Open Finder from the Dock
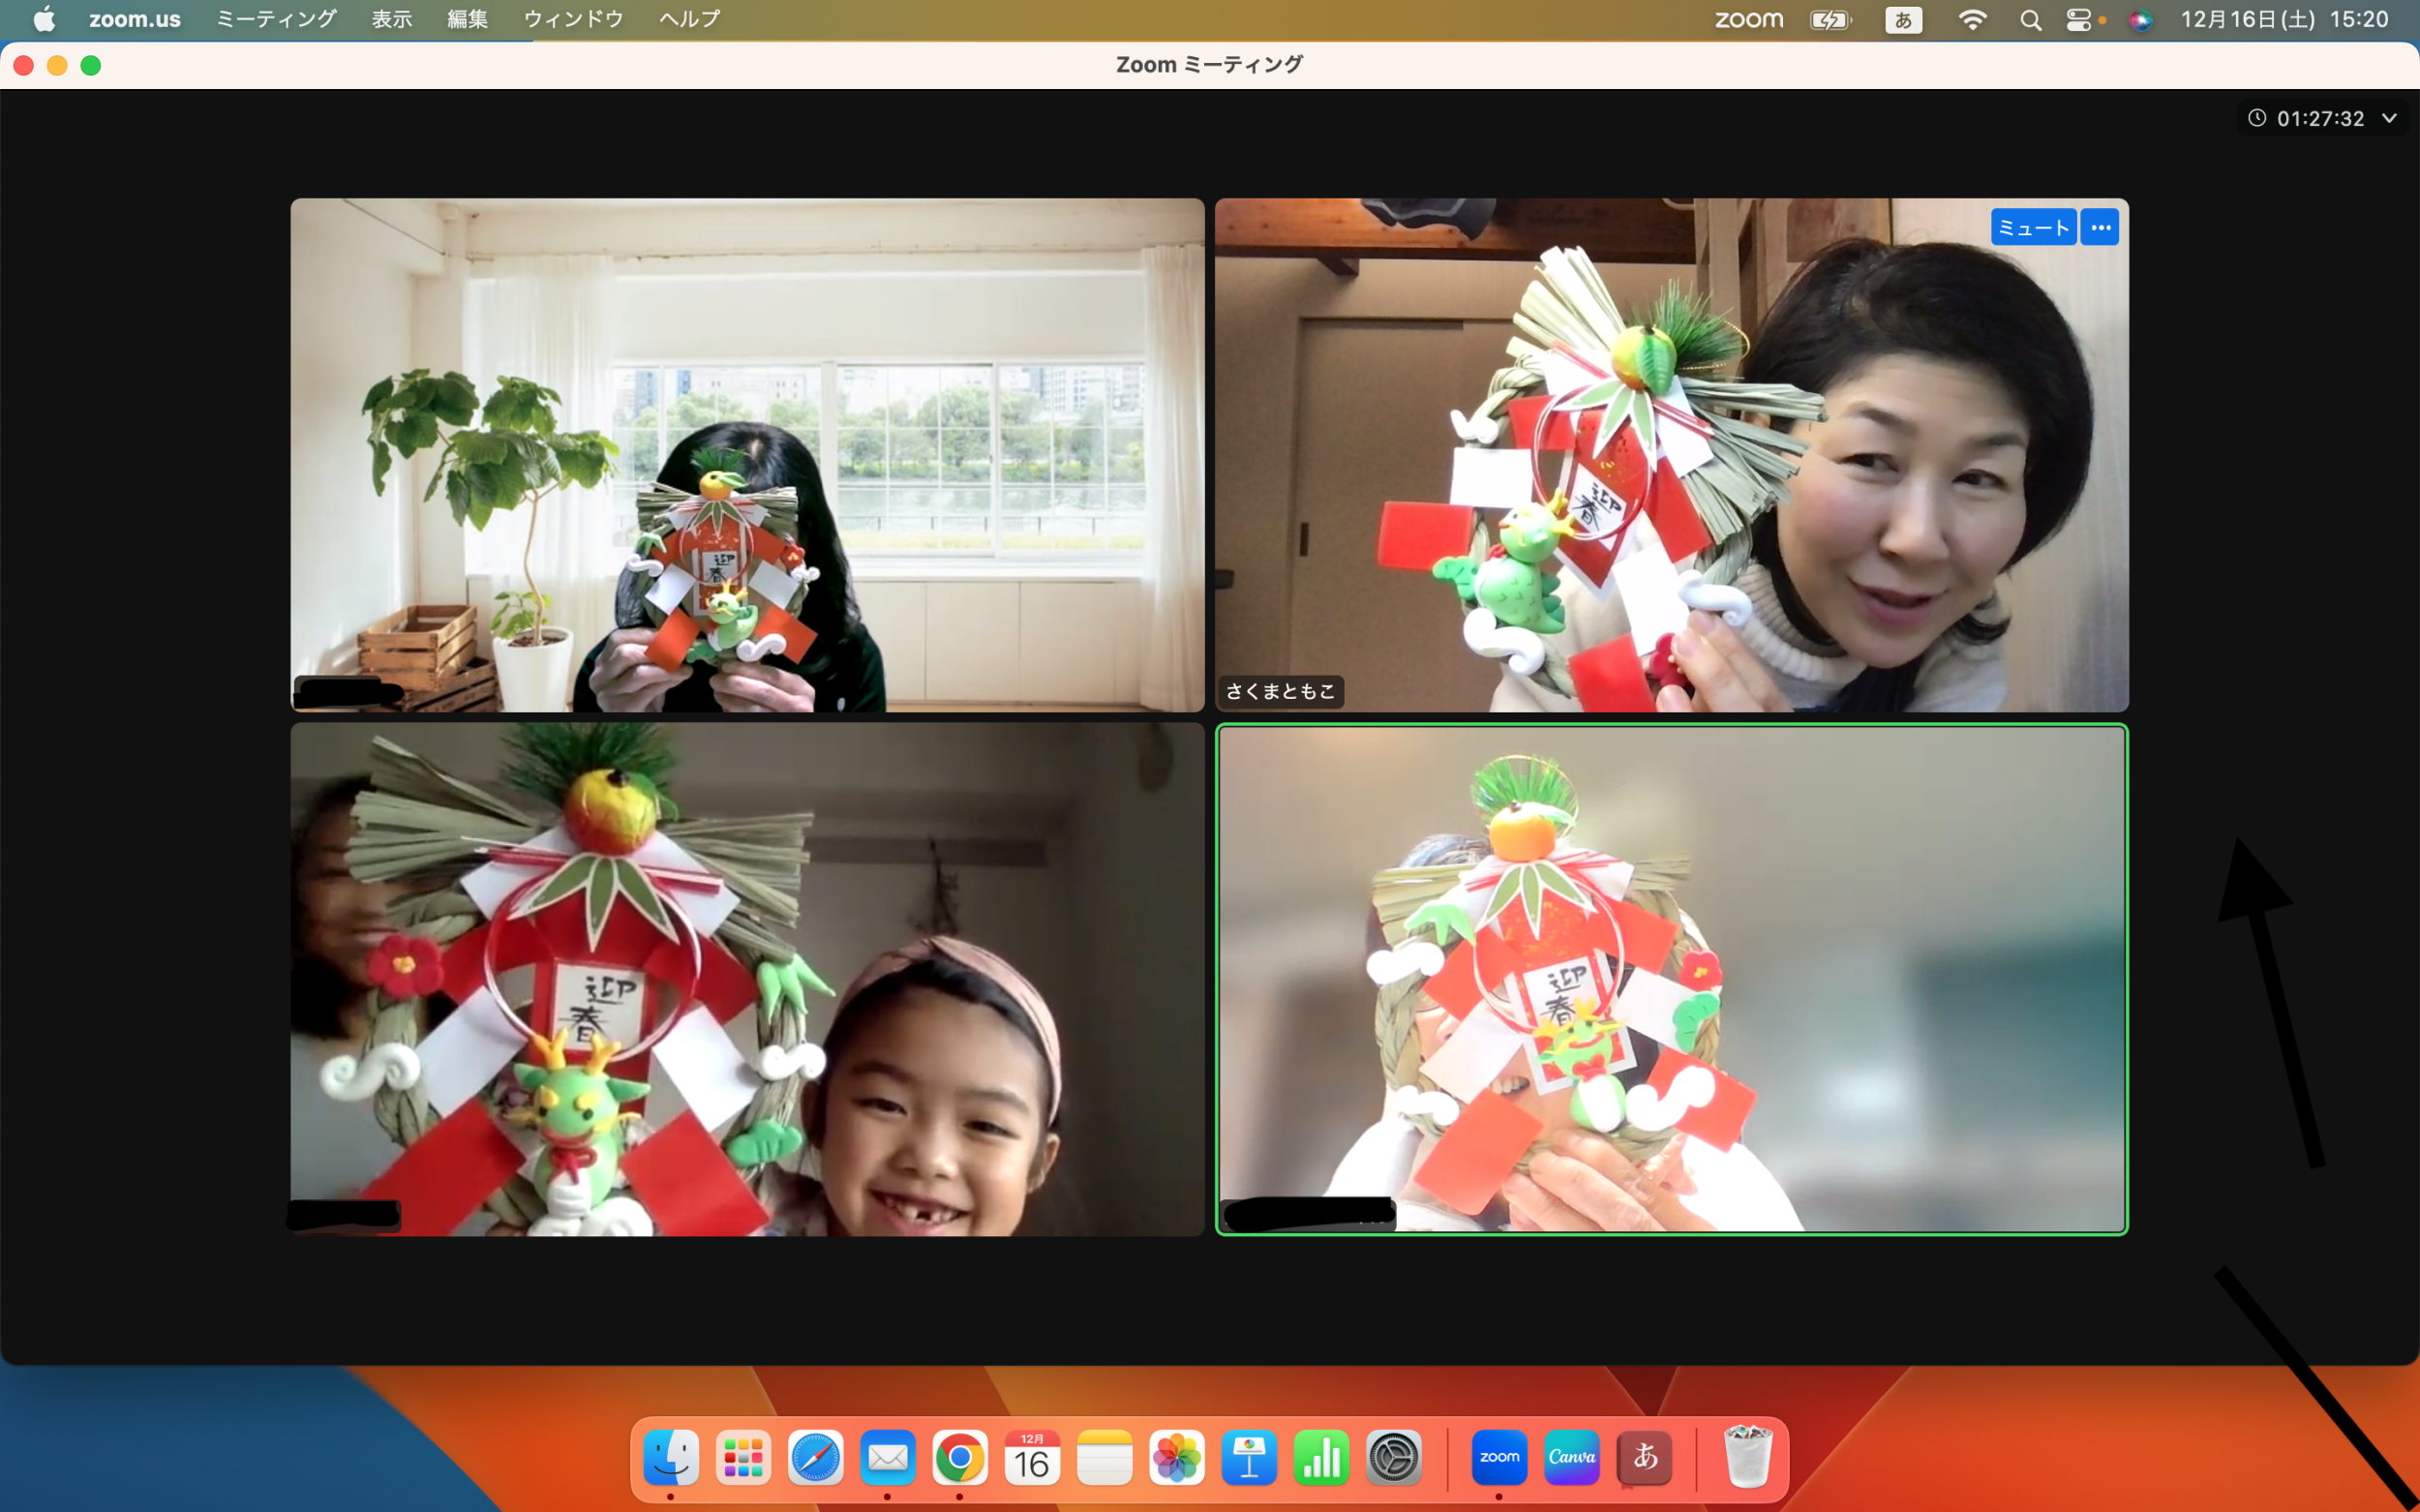The image size is (2420, 1512). click(670, 1457)
